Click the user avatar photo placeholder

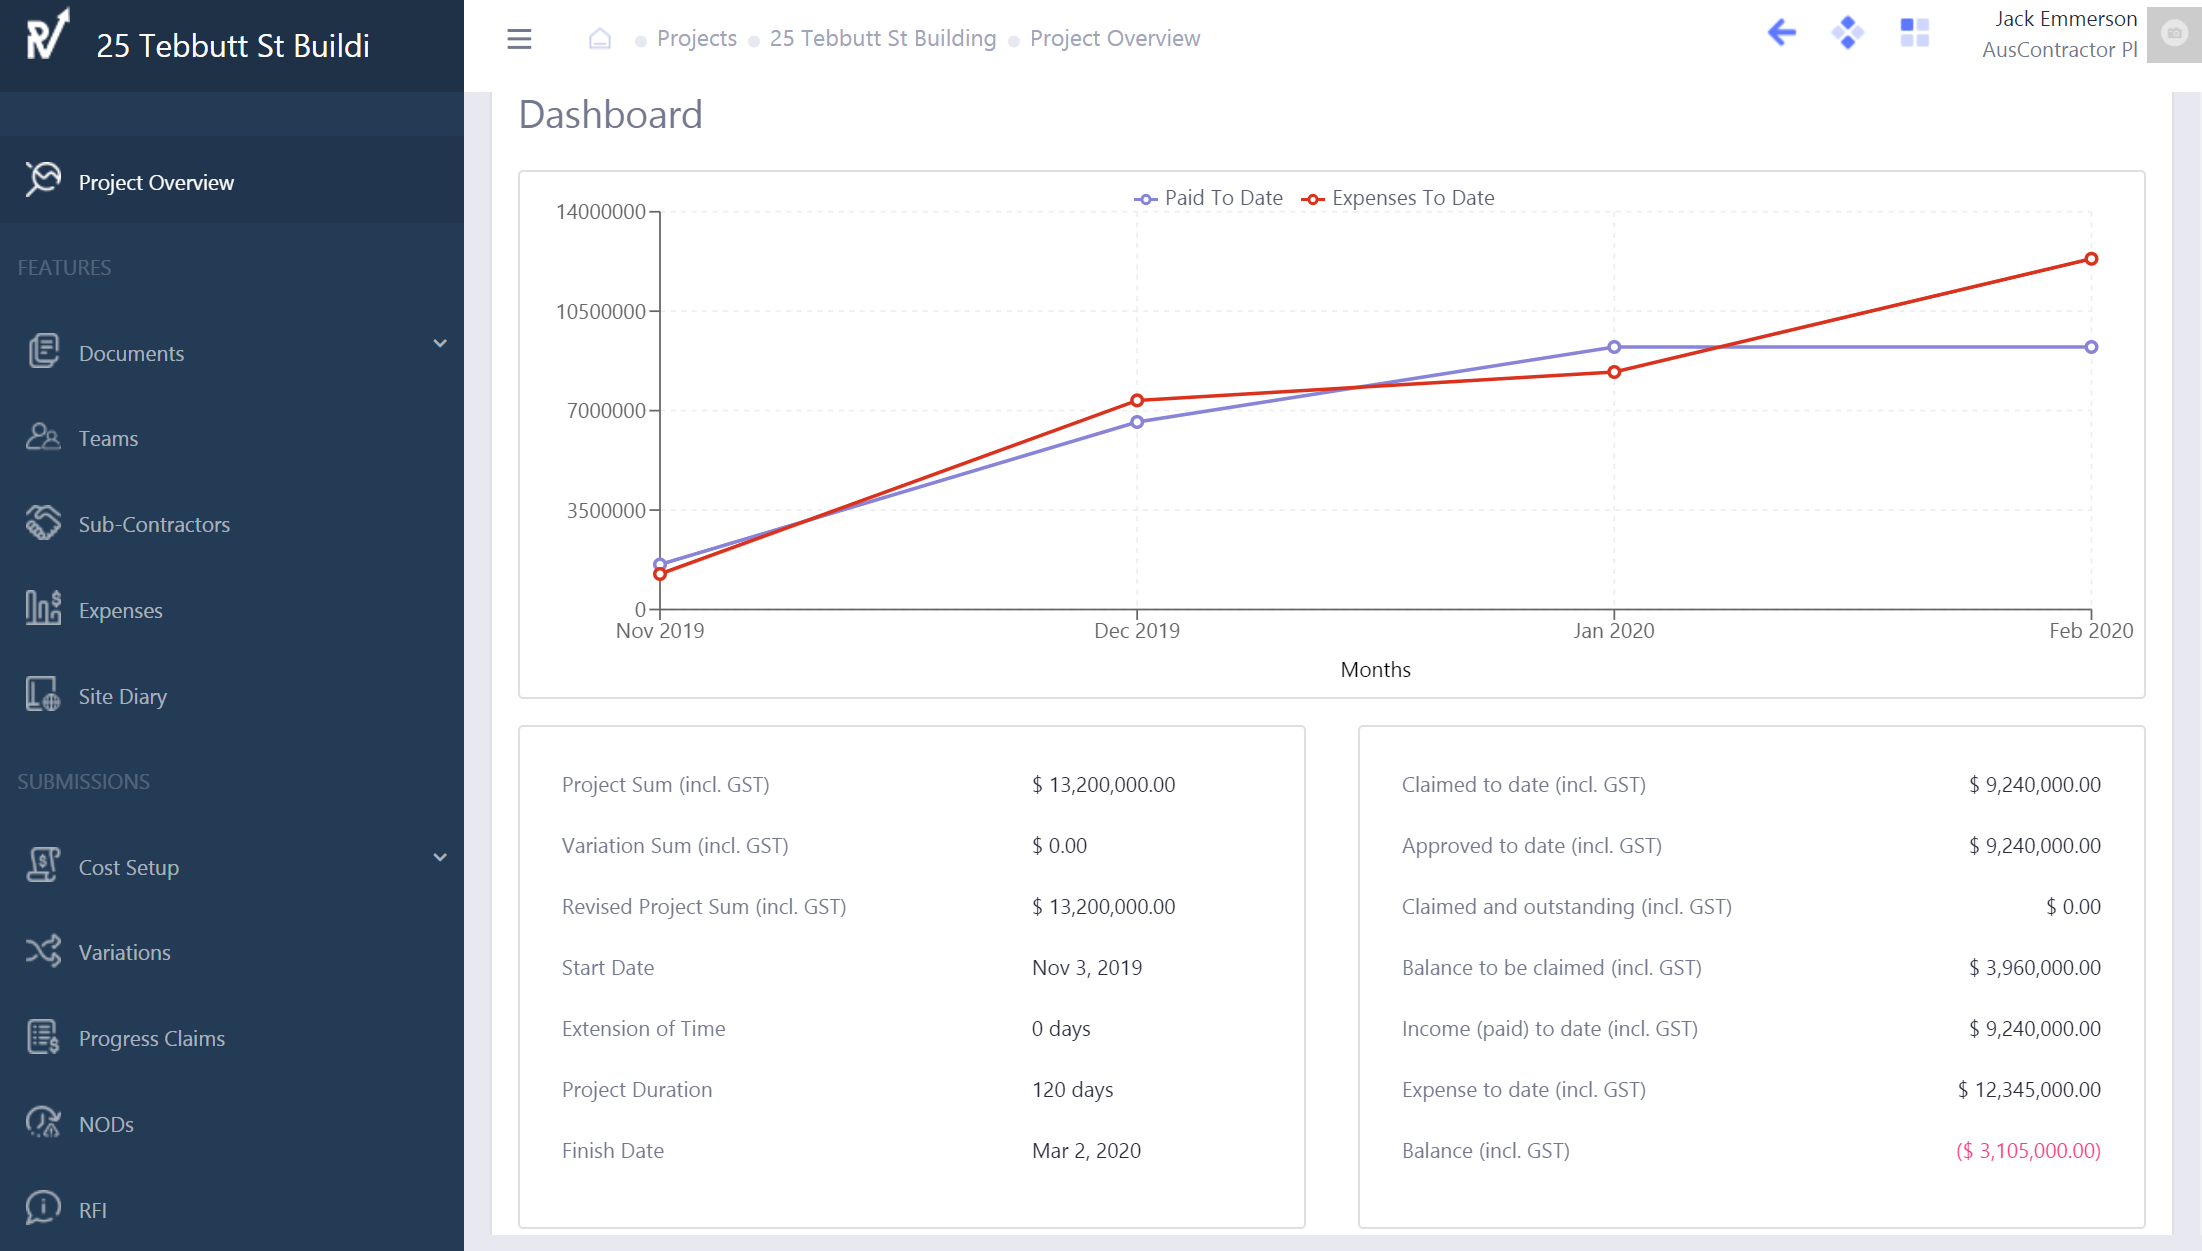pyautogui.click(x=2171, y=36)
